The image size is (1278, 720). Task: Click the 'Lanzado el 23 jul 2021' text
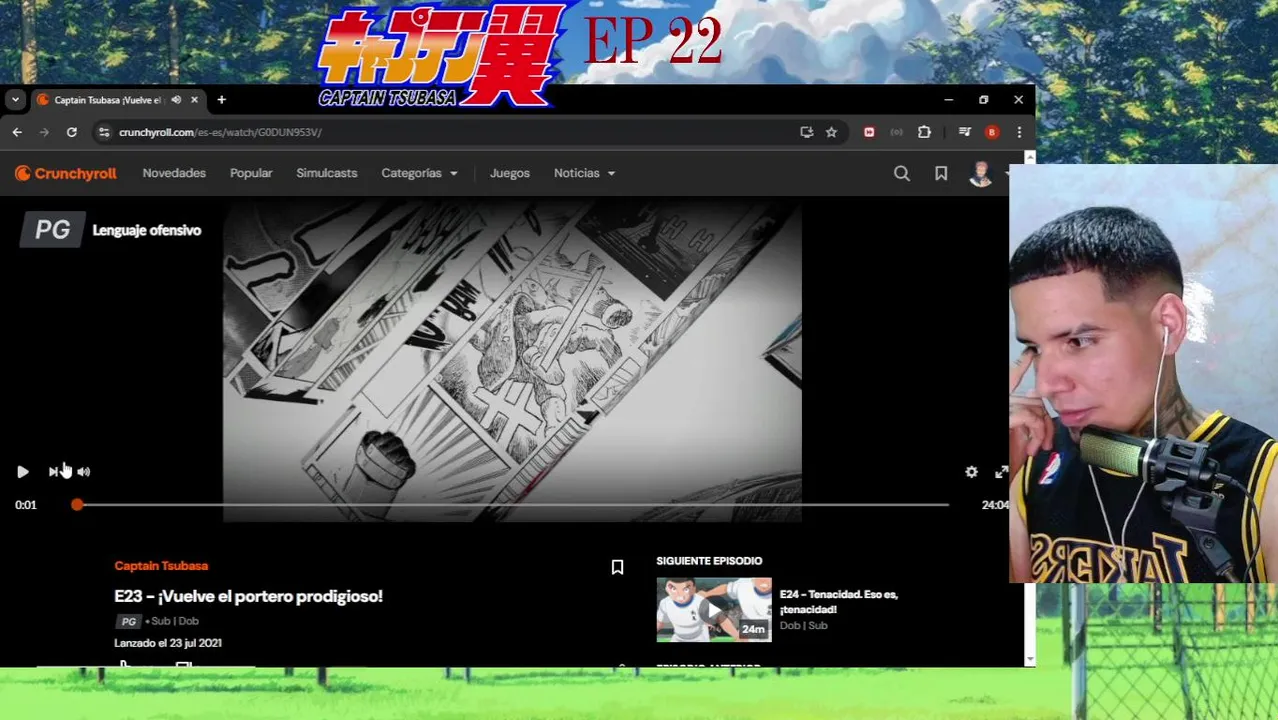point(168,643)
